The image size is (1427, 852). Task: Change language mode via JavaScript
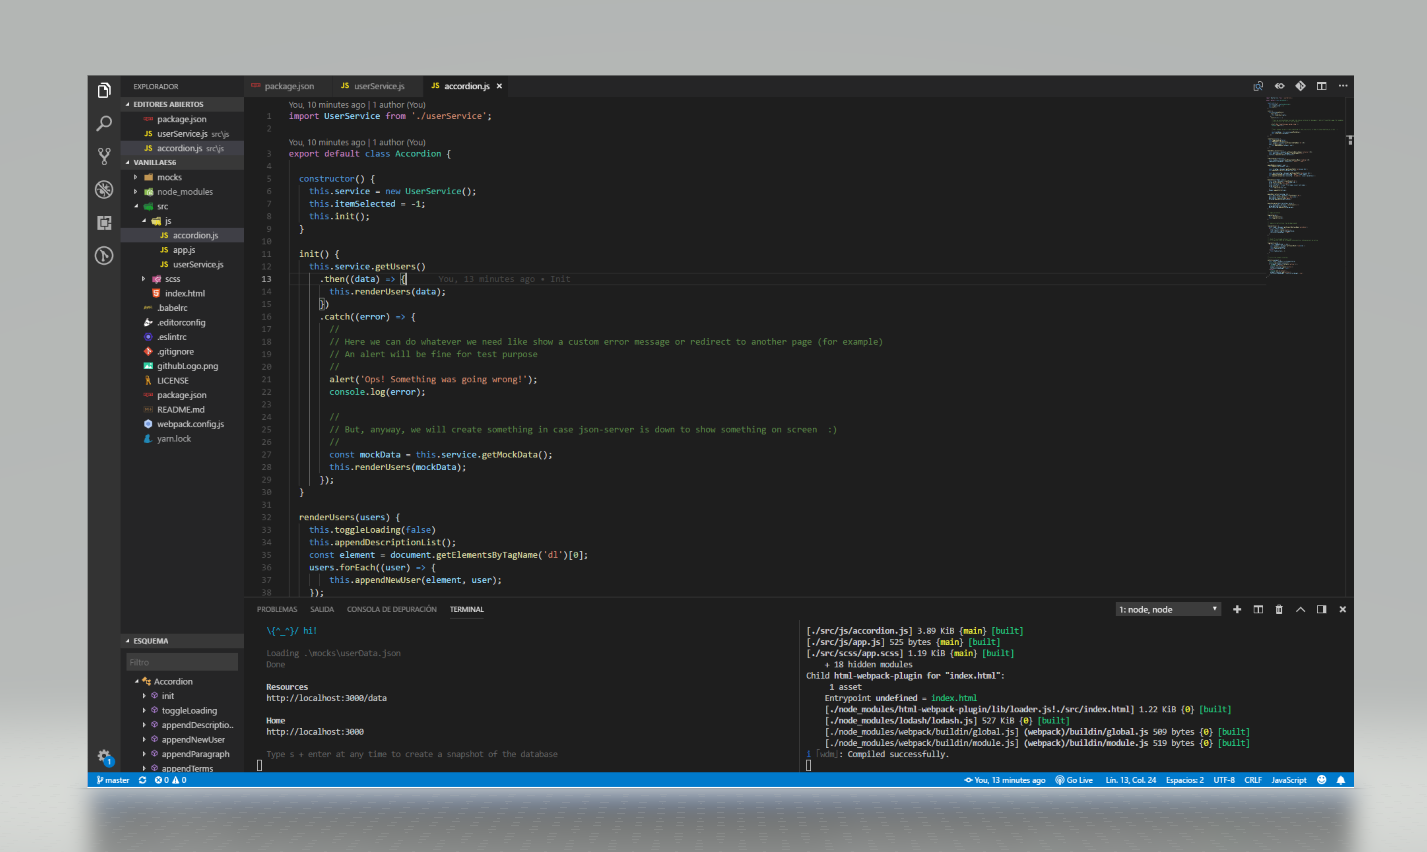coord(1289,780)
